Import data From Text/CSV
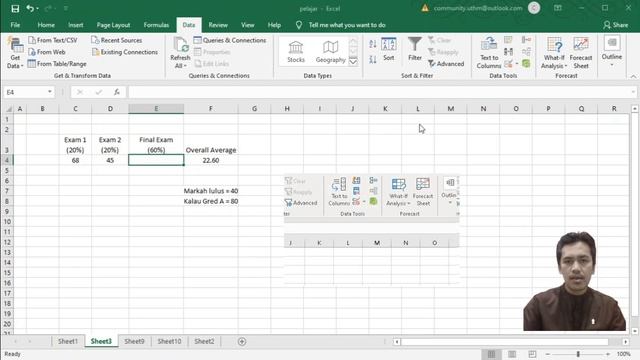640x360 pixels. point(53,40)
